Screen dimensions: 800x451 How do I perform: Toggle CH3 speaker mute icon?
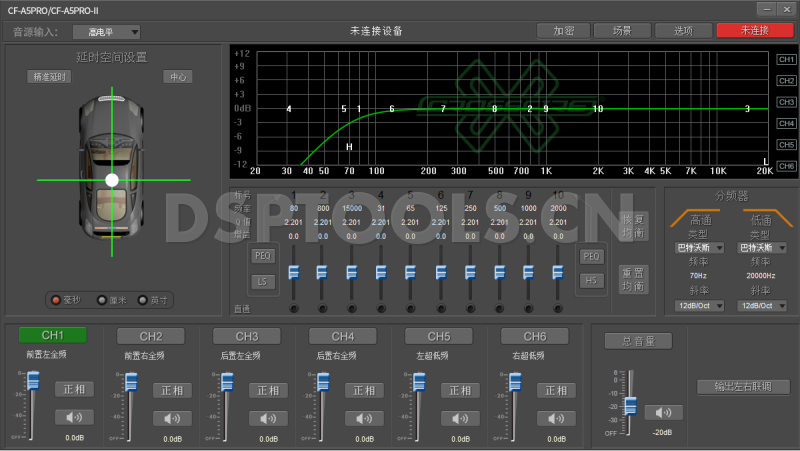point(267,417)
